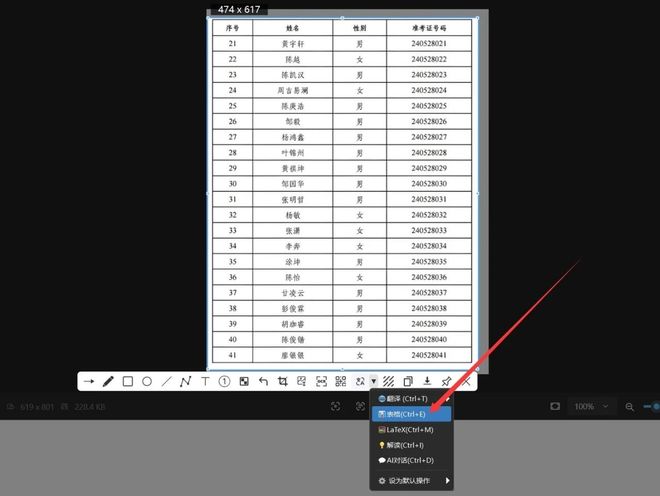The height and width of the screenshot is (496, 660).
Task: Click the diagonal hatch lines icon
Action: tap(389, 381)
